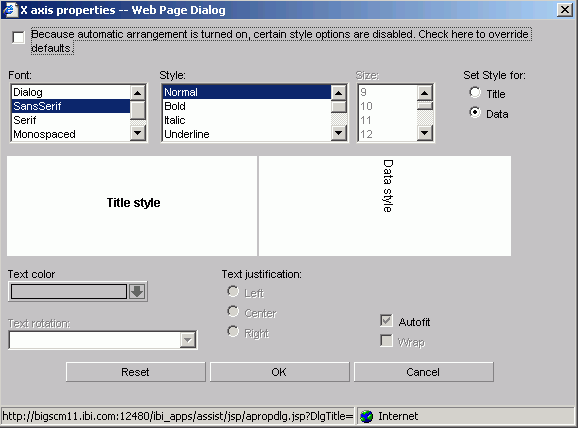This screenshot has height=428, width=578.
Task: Choose Center text justification
Action: click(x=233, y=312)
